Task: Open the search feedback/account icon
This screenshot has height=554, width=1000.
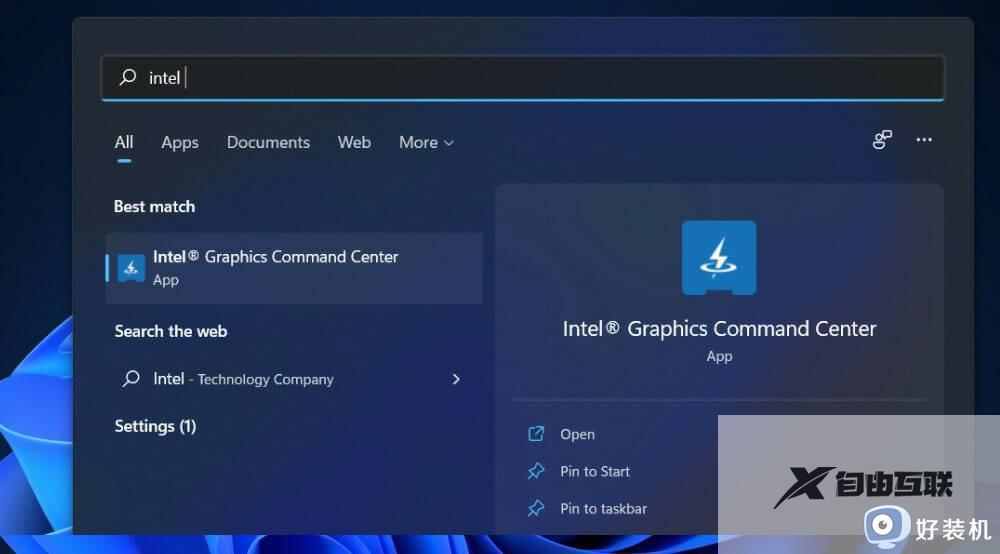Action: (x=882, y=140)
